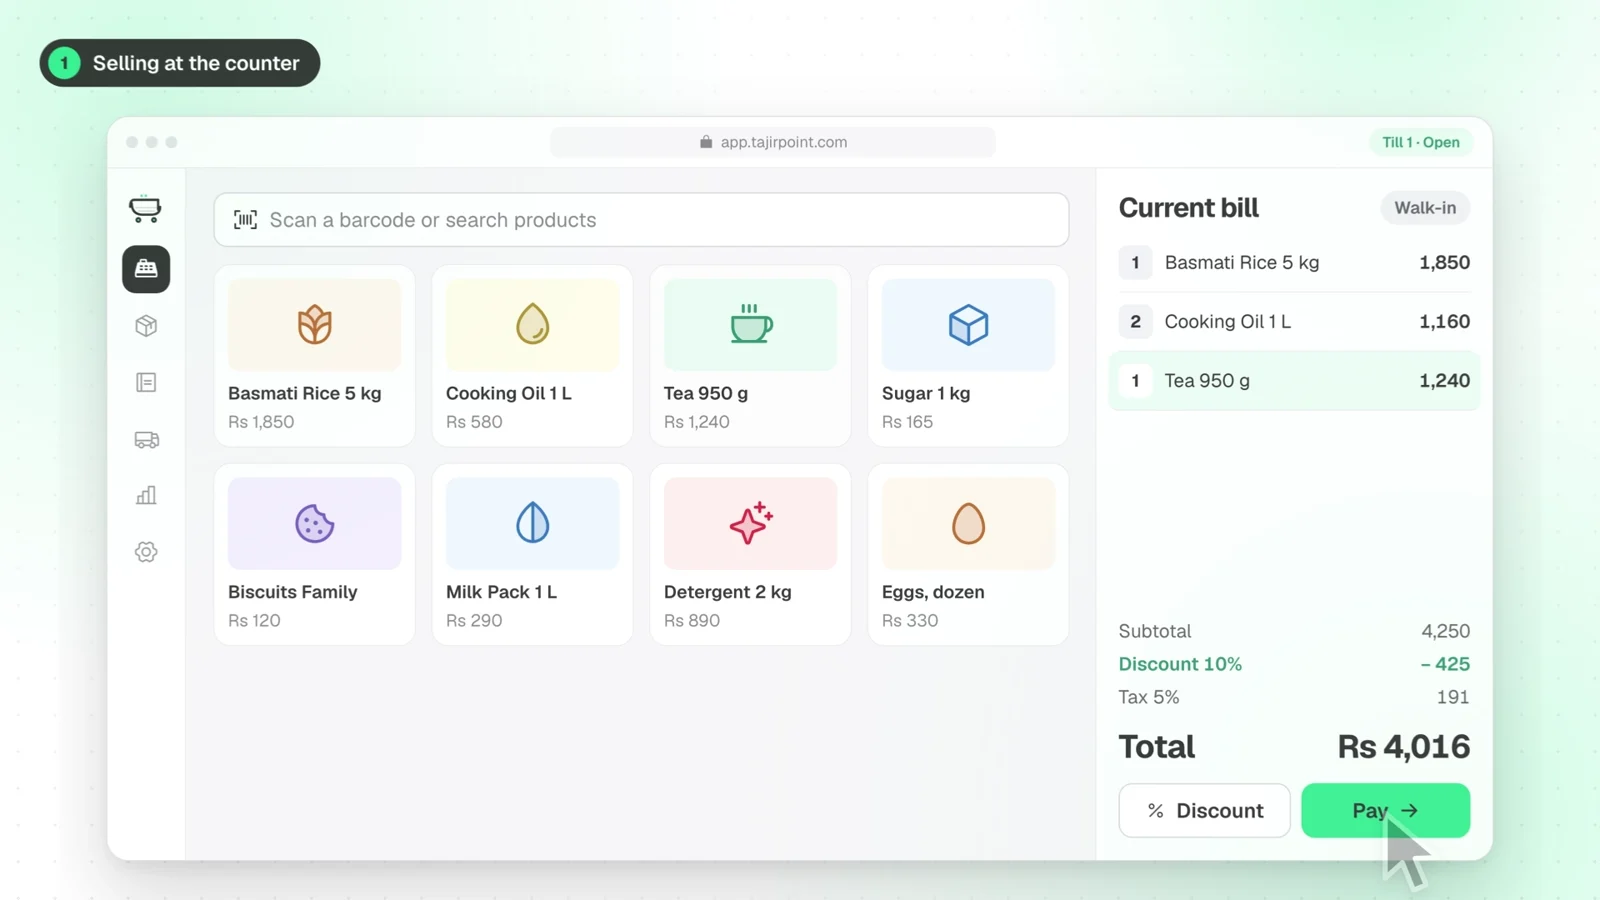
Task: Select the Basmati Rice 5 kg bill line
Action: (x=1294, y=263)
